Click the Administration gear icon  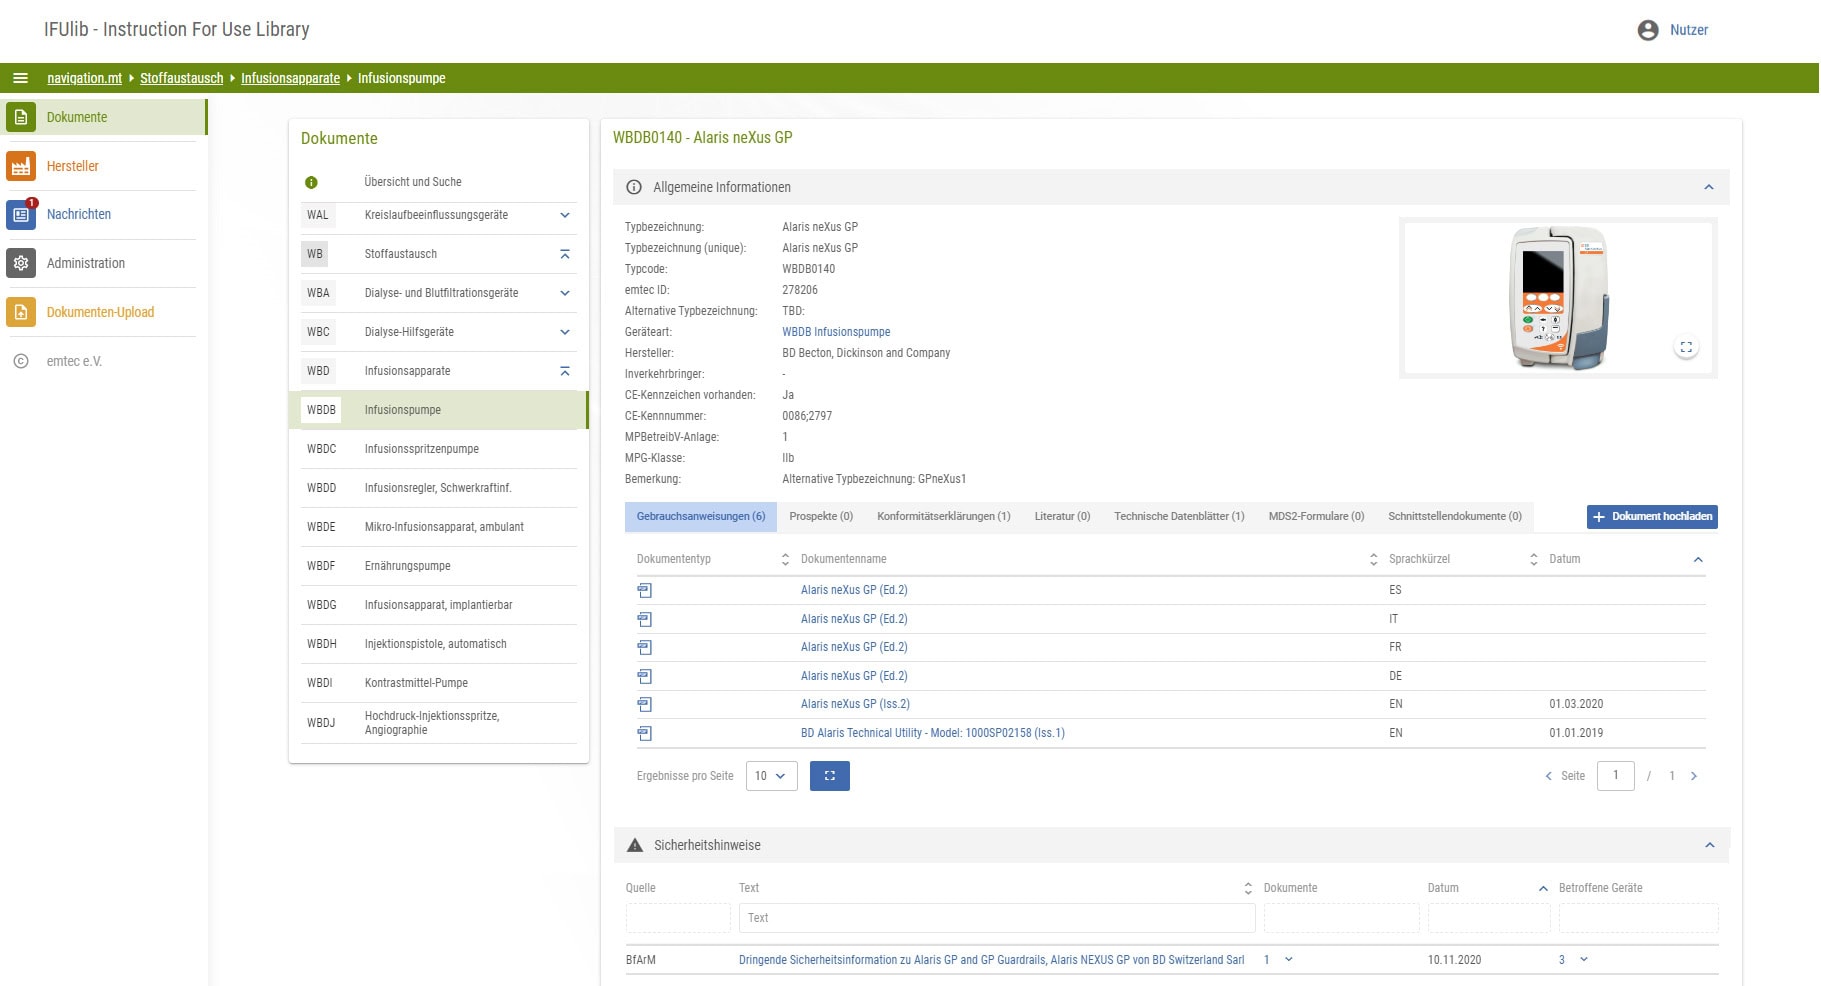[x=21, y=263]
